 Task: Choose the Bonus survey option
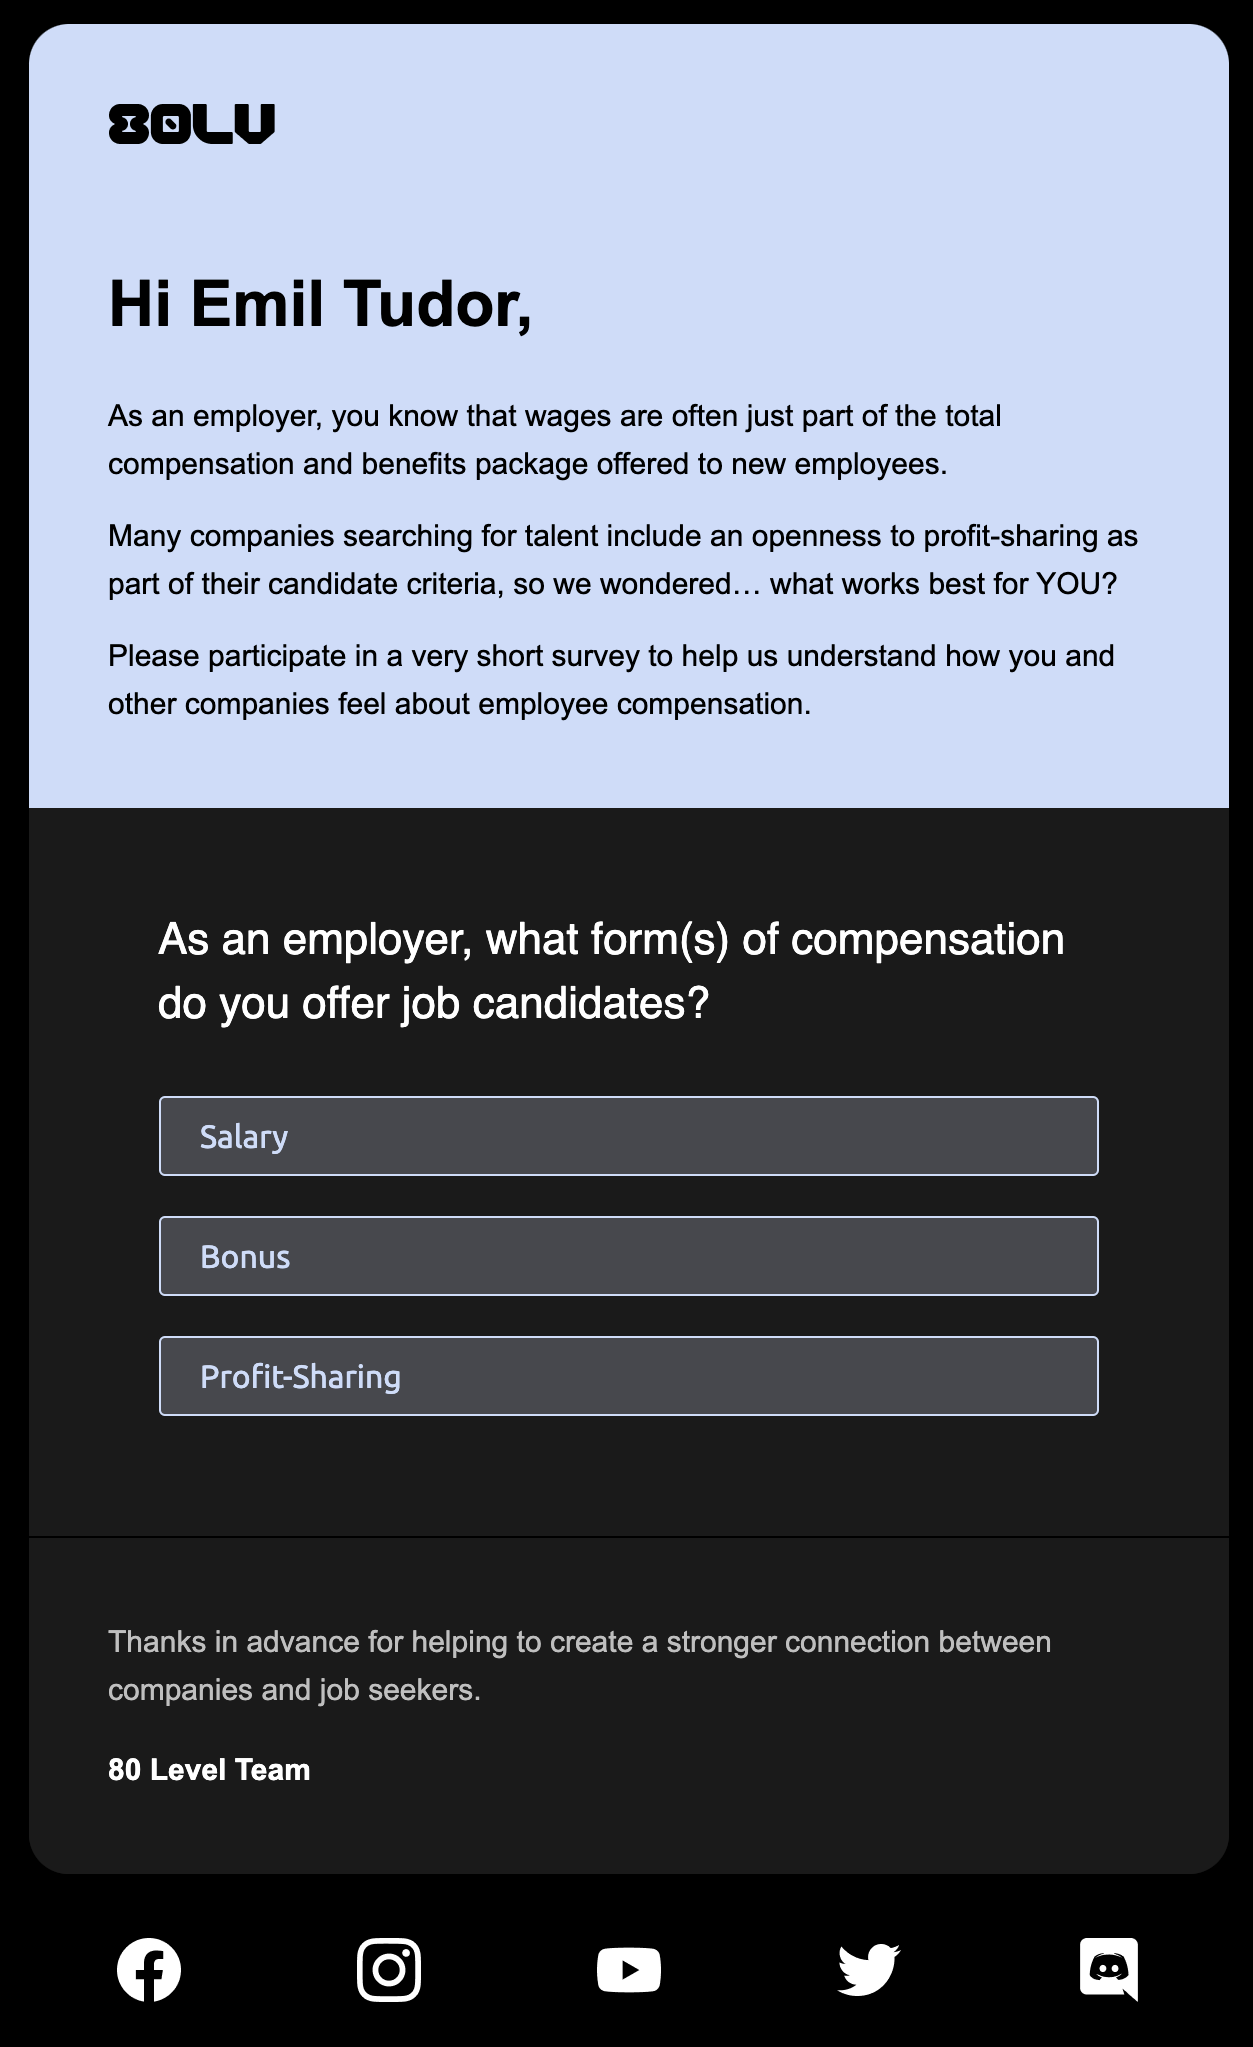point(629,1256)
